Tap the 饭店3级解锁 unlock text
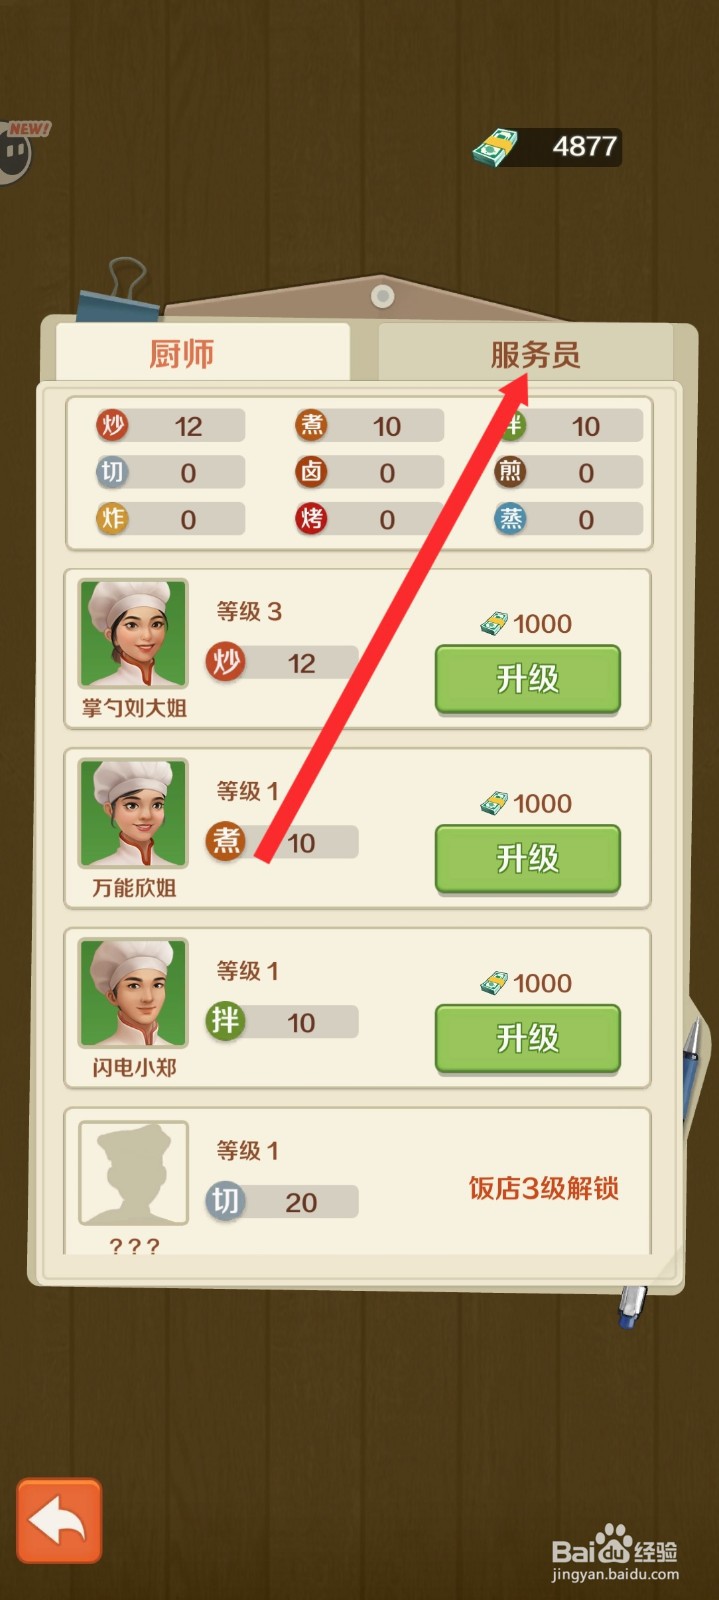This screenshot has height=1600, width=719. 544,1188
